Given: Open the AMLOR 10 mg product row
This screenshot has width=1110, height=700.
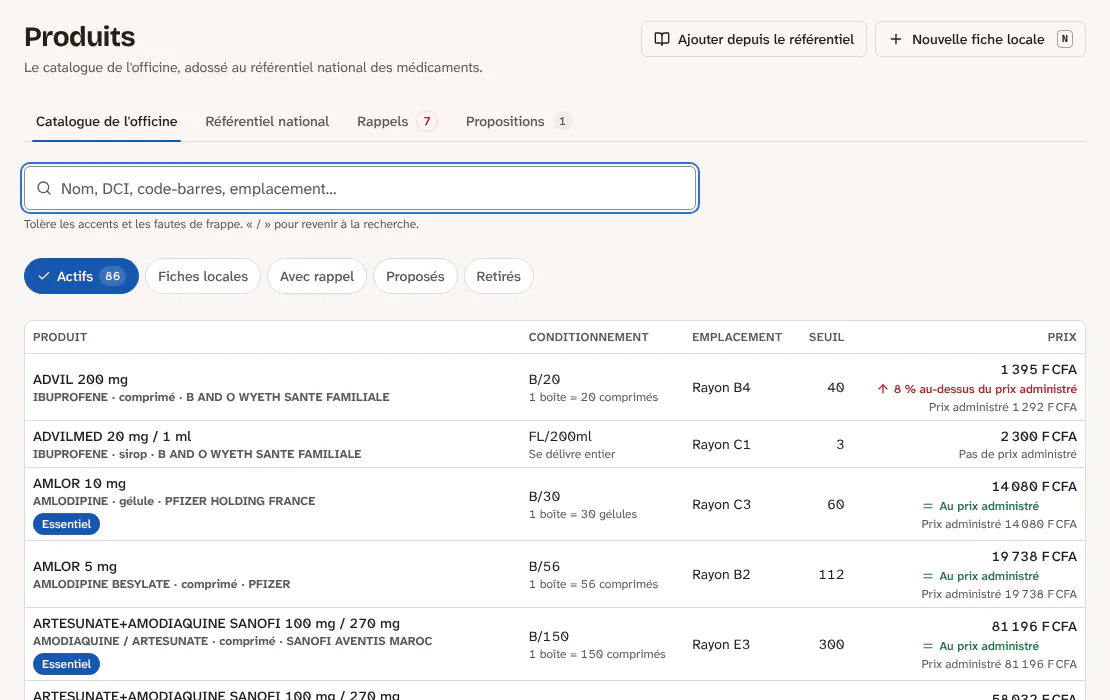Looking at the screenshot, I should (554, 505).
